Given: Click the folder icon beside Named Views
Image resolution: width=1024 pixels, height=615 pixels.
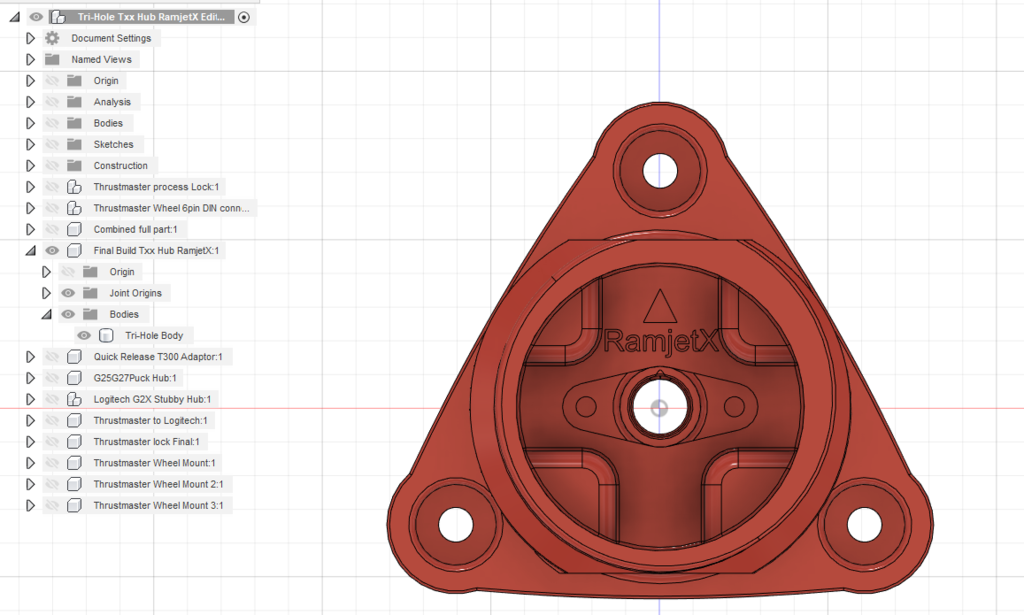Looking at the screenshot, I should [52, 59].
